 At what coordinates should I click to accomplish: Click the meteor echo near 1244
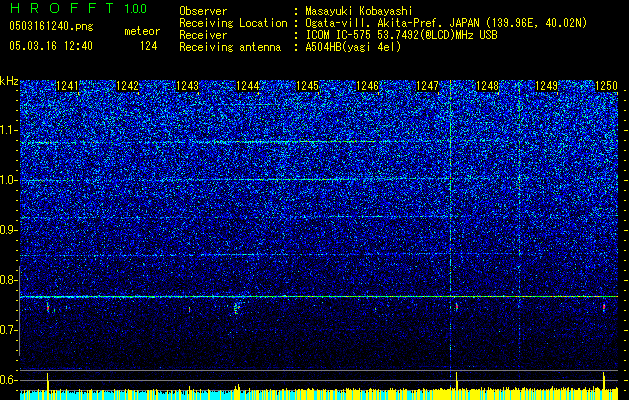(x=236, y=308)
